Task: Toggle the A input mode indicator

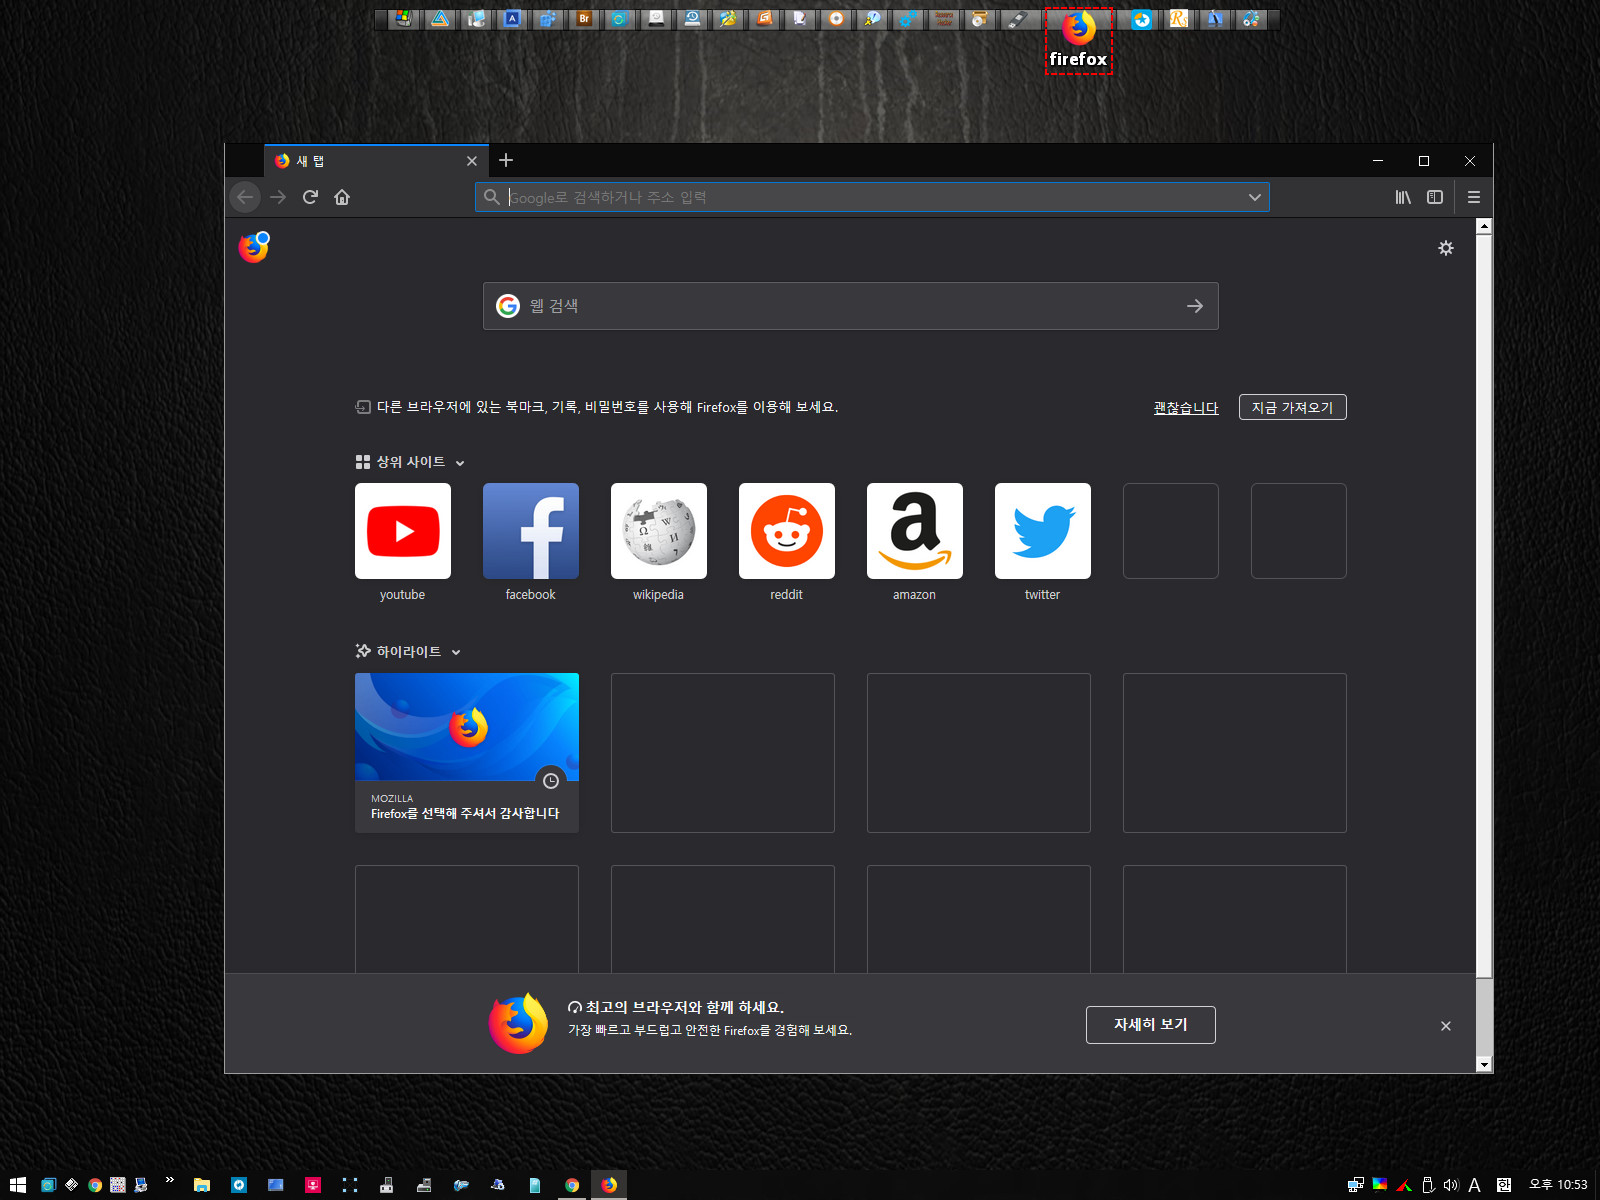Action: pos(1475,1185)
